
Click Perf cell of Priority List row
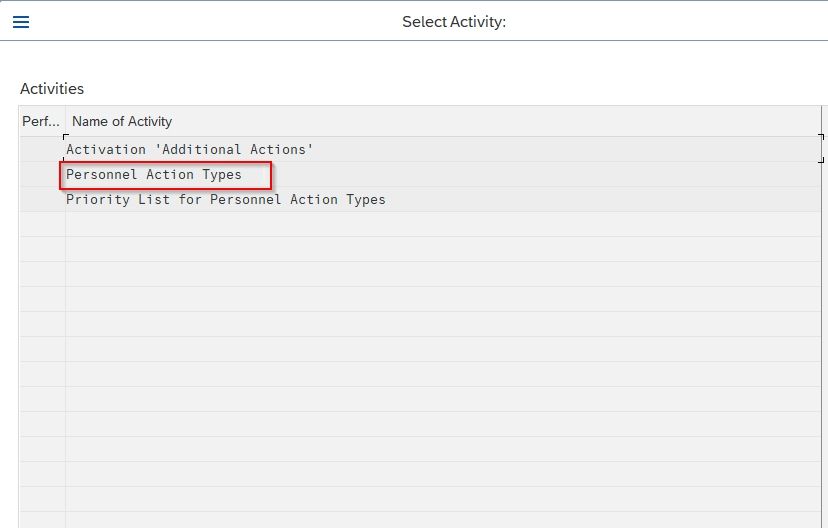[42, 200]
